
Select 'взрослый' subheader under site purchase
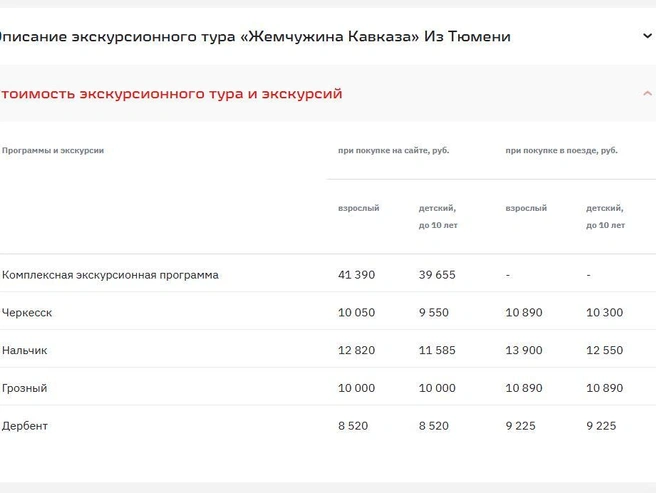point(359,208)
